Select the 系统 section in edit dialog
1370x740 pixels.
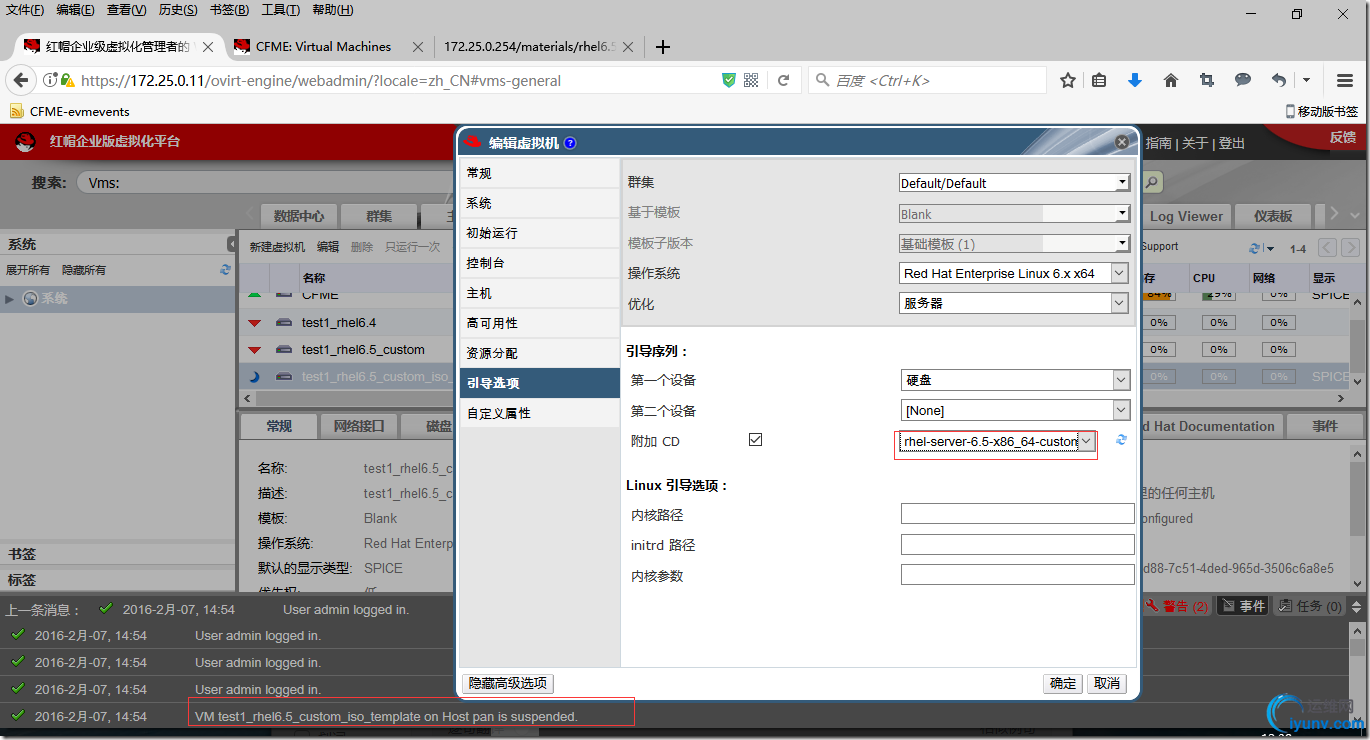coord(540,203)
